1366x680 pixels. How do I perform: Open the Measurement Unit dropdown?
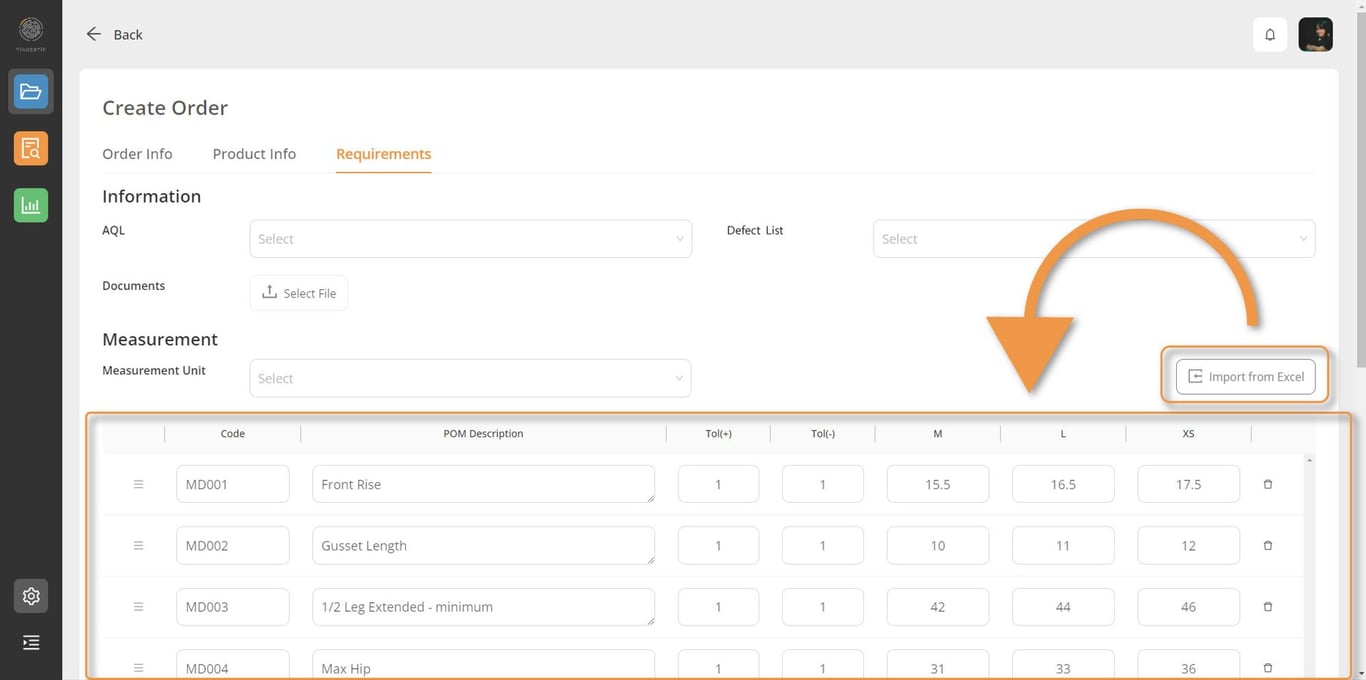(x=470, y=378)
